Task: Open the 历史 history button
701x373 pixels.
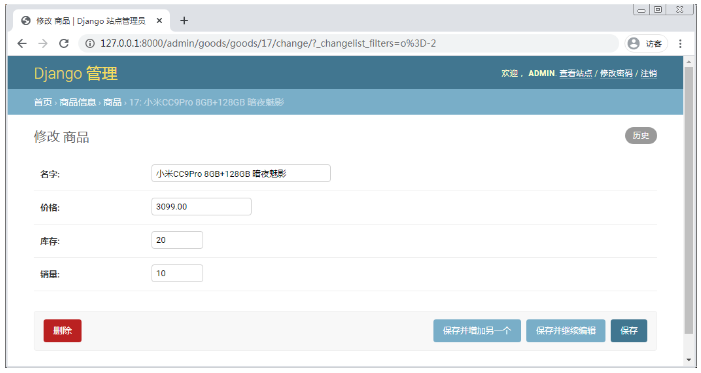Action: pos(641,136)
